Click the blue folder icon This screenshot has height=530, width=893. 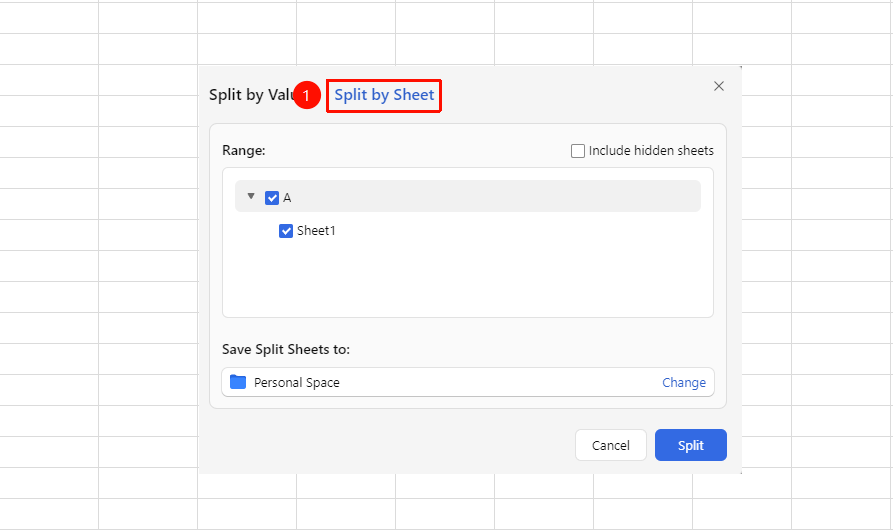(237, 381)
